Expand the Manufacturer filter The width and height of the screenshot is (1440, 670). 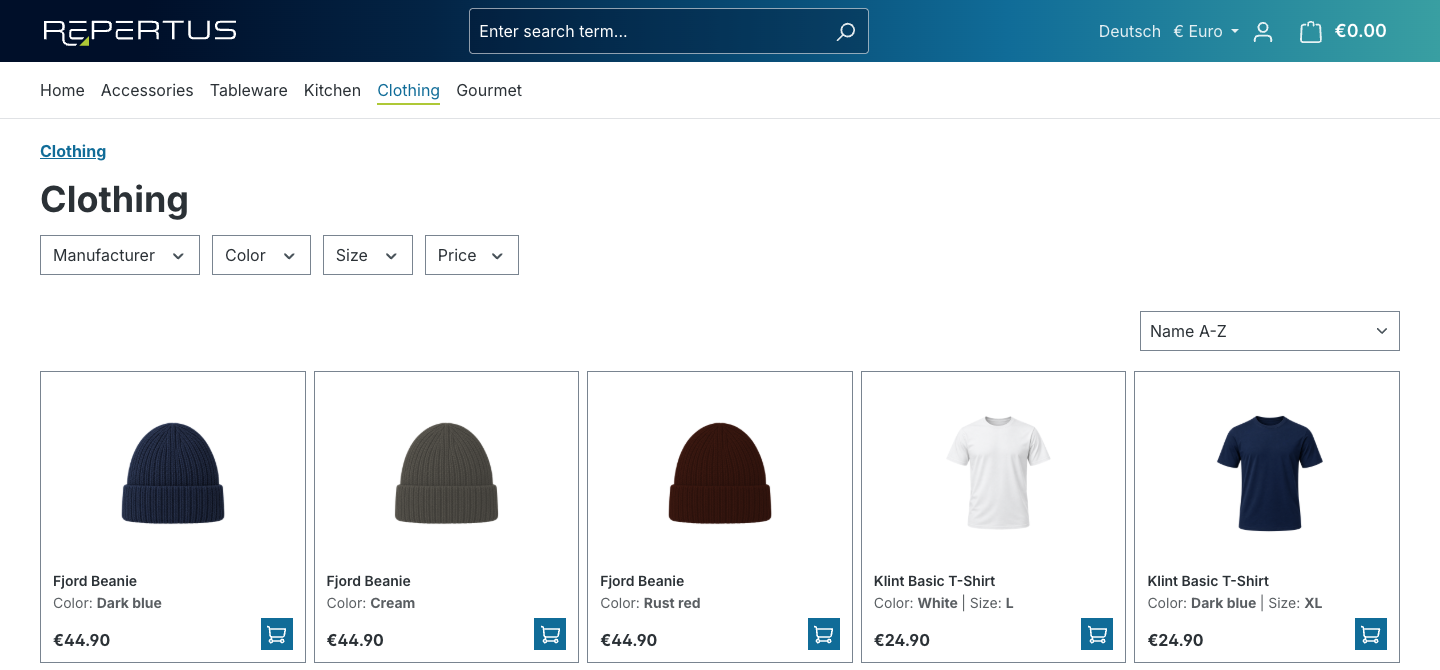click(x=120, y=255)
